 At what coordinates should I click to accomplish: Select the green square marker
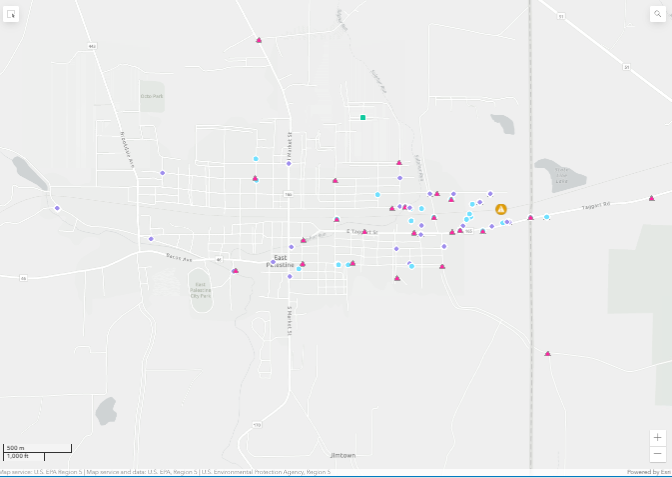[x=363, y=118]
